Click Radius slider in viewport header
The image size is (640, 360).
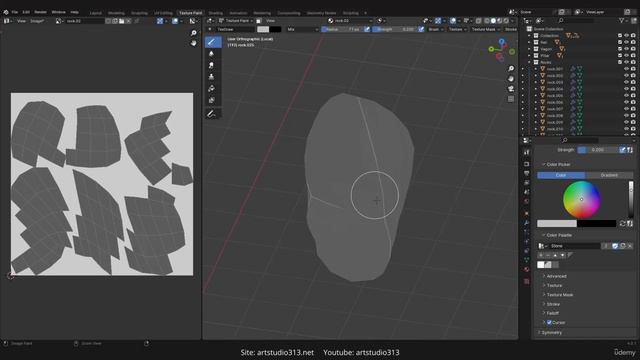coord(342,29)
